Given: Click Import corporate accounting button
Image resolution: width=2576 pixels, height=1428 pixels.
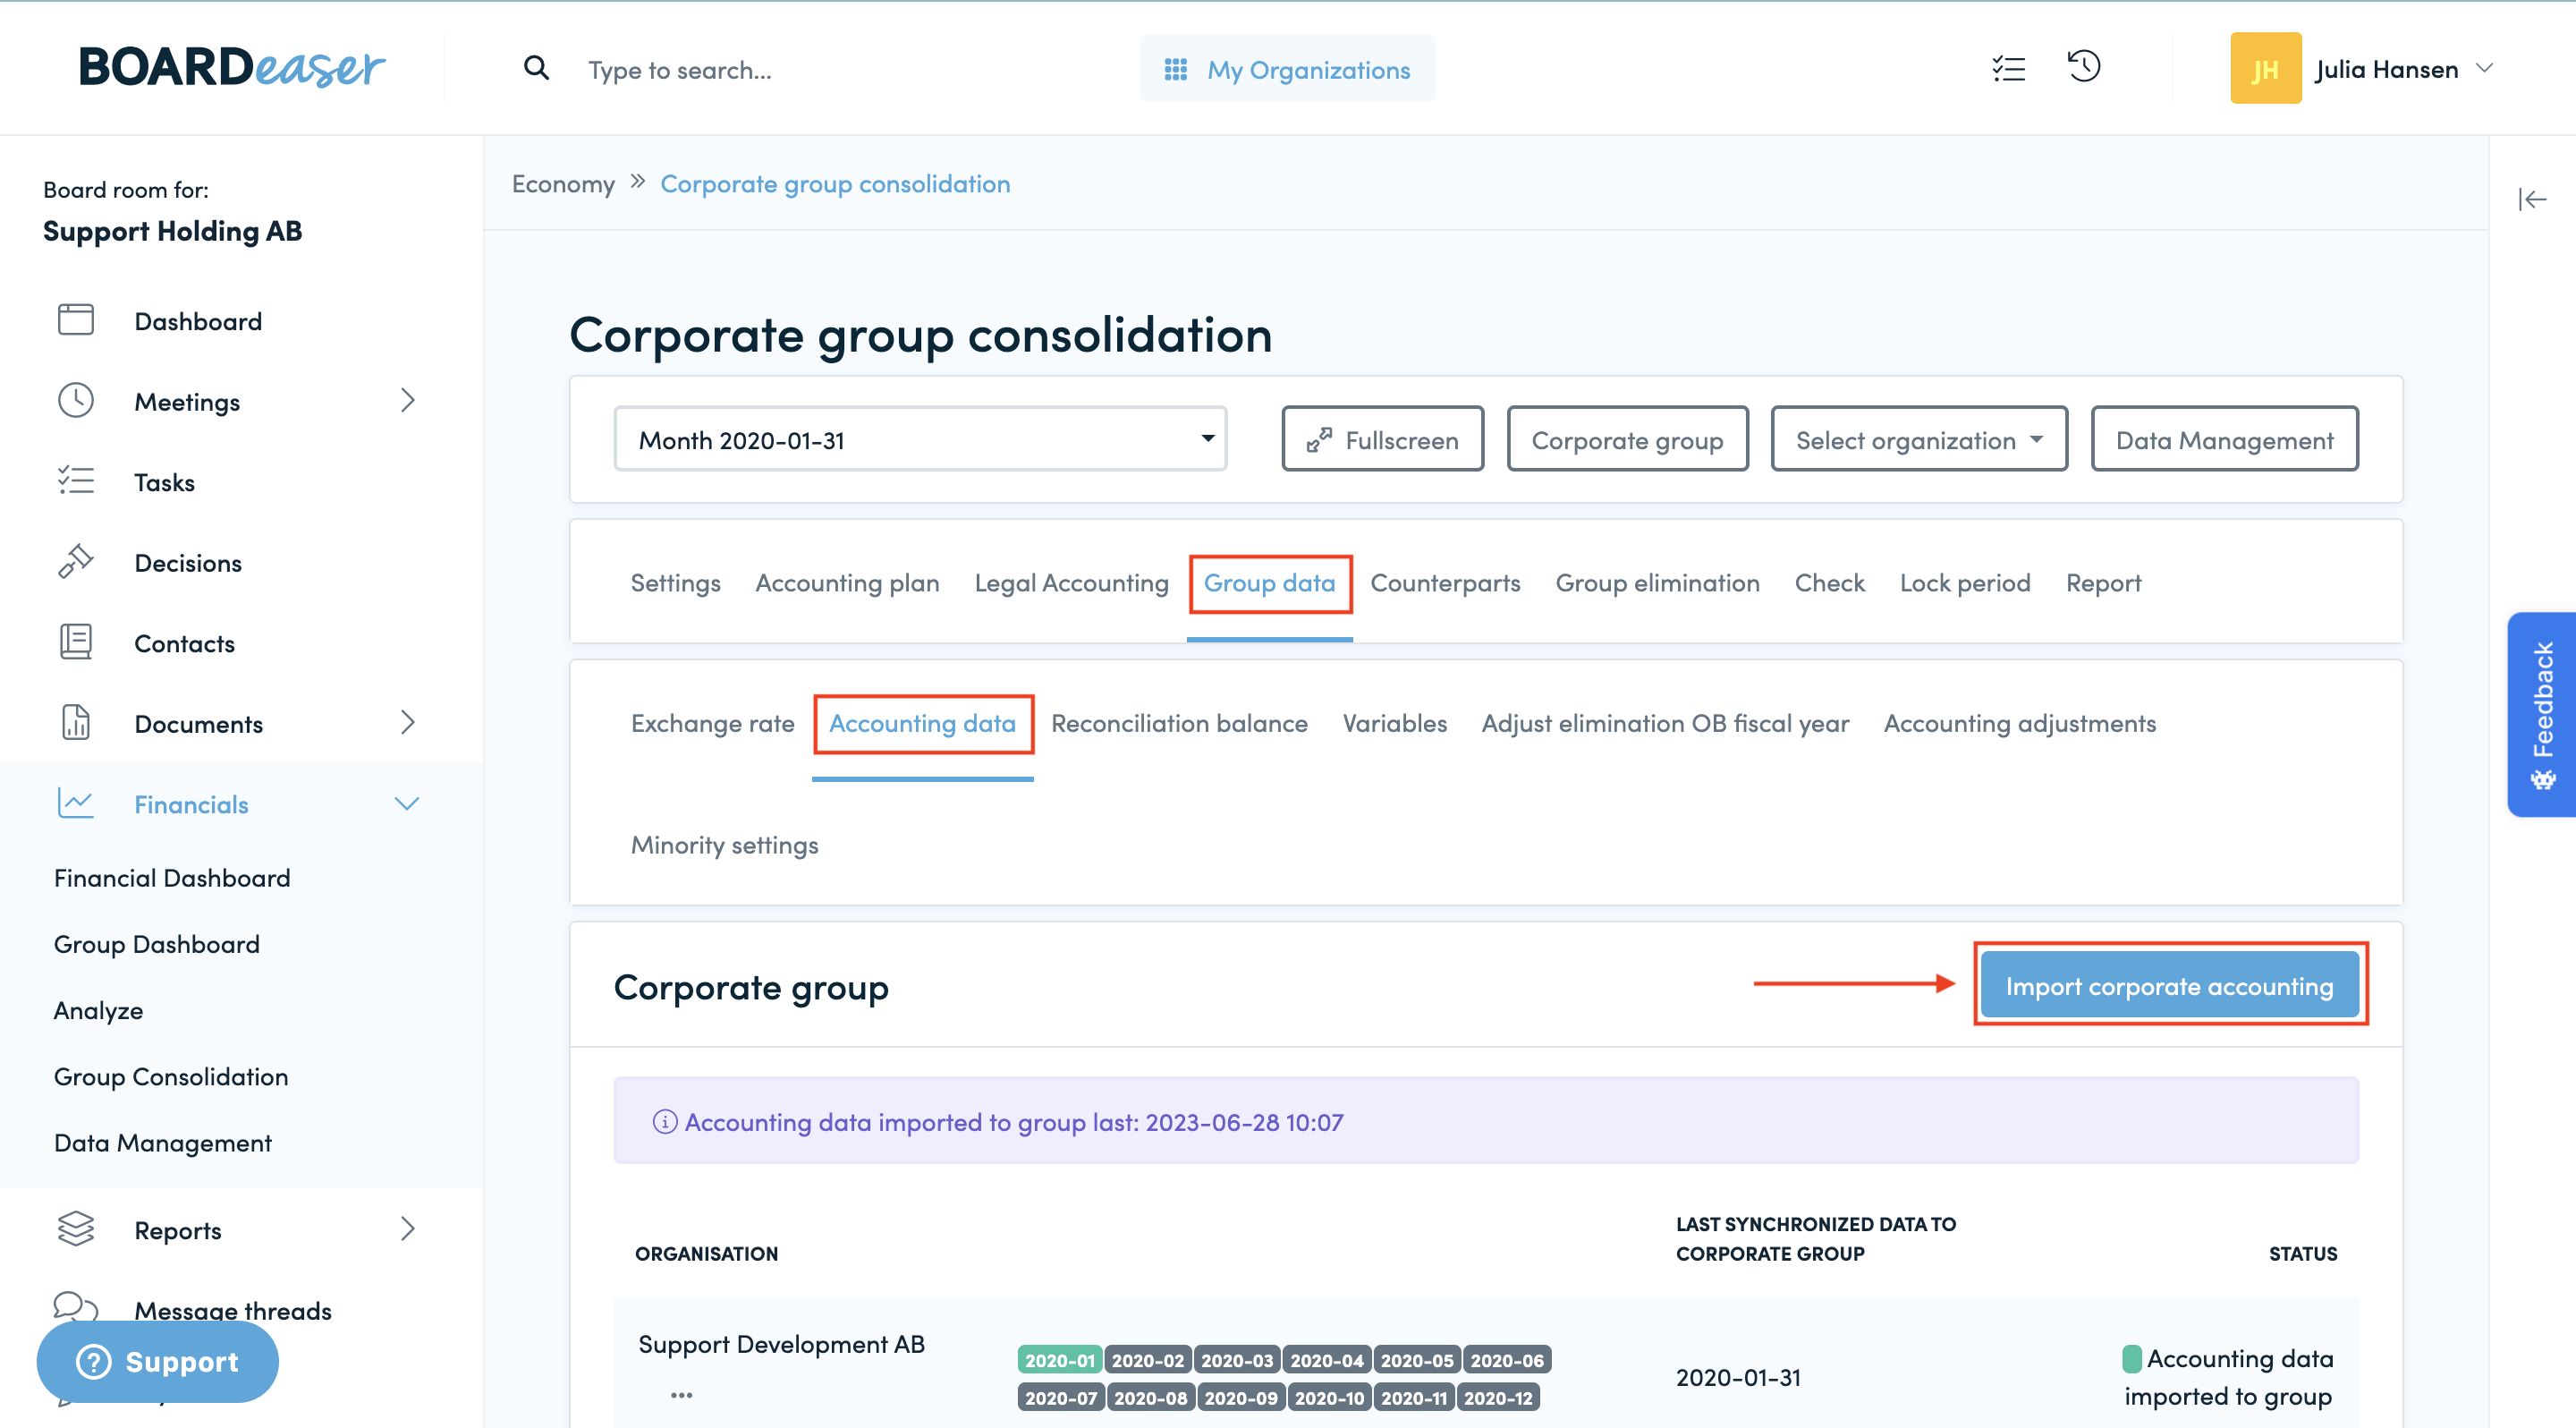Looking at the screenshot, I should point(2169,986).
